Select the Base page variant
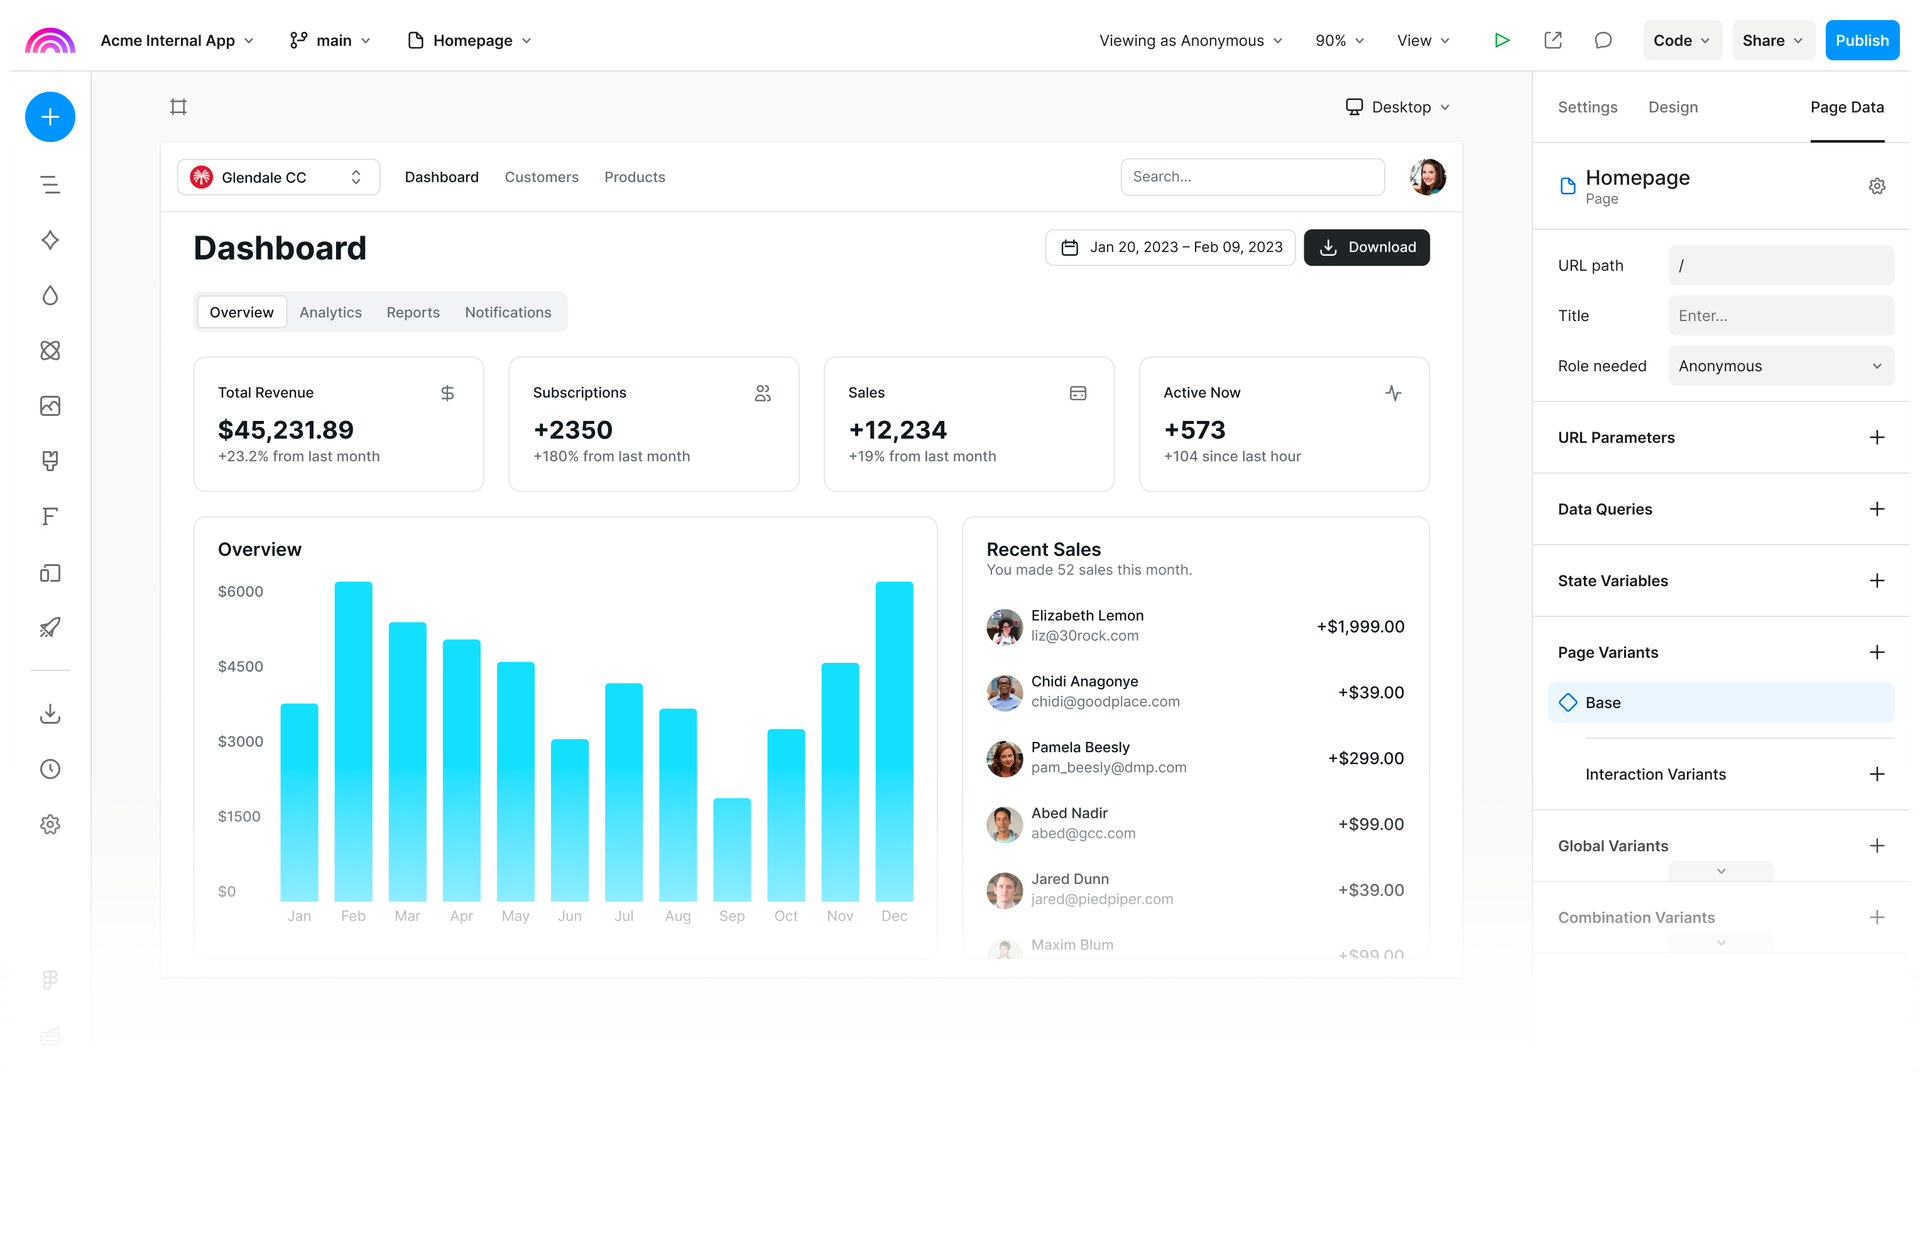This screenshot has width=1920, height=1254. (x=1720, y=702)
